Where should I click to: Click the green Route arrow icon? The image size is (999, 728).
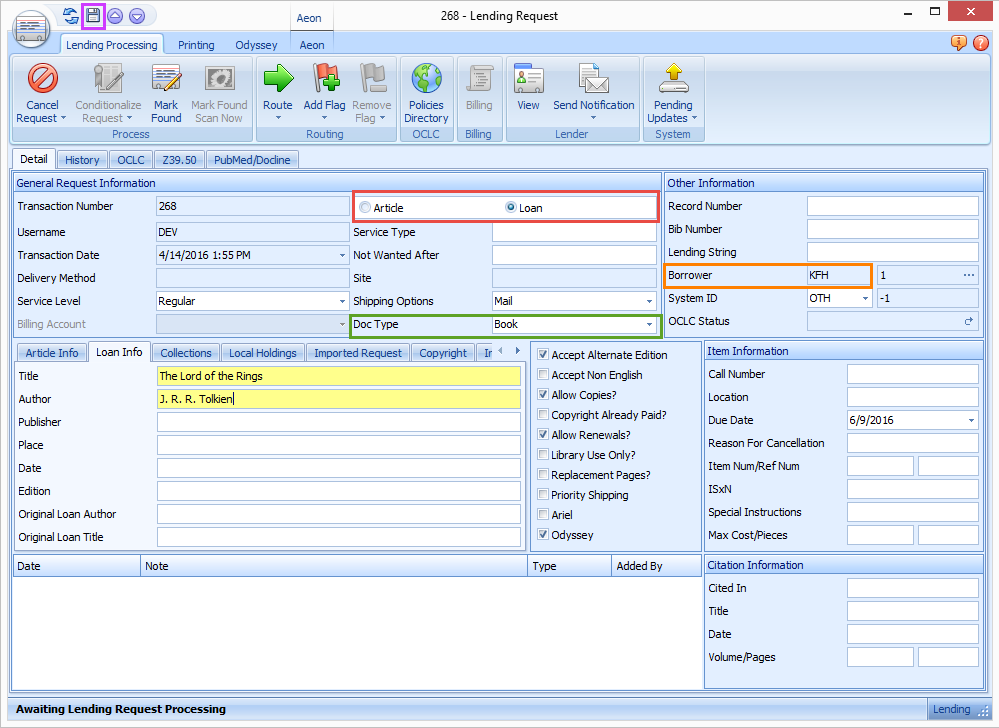point(277,78)
